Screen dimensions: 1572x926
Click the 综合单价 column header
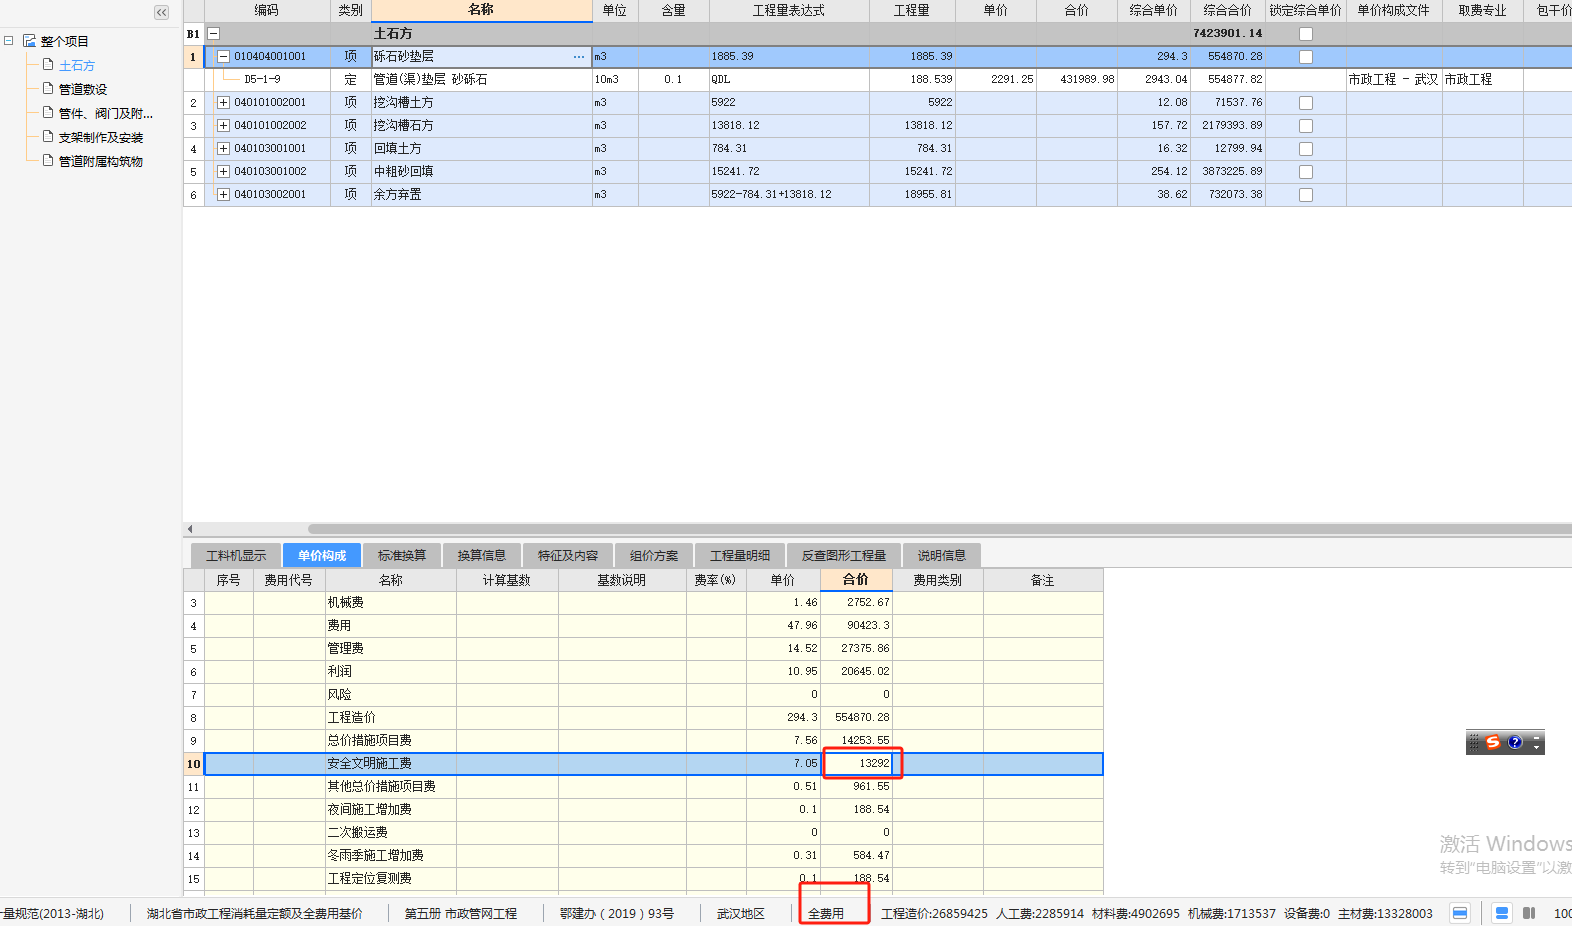point(1153,10)
